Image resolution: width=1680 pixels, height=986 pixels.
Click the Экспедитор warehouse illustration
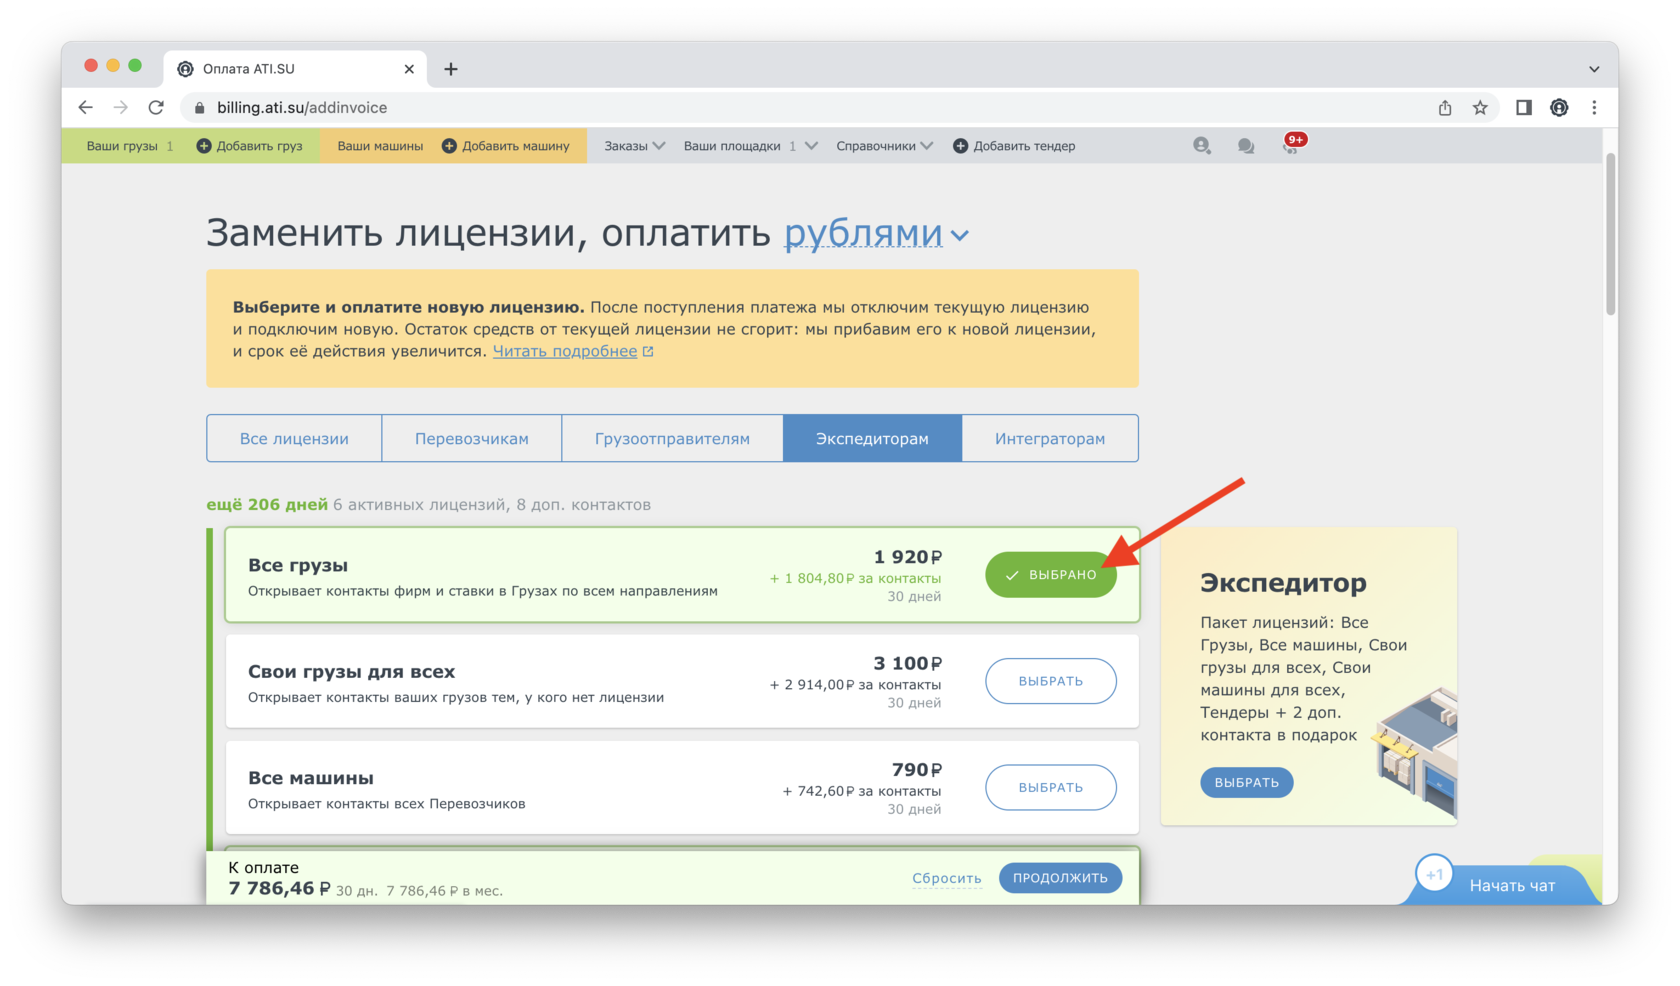(x=1416, y=752)
